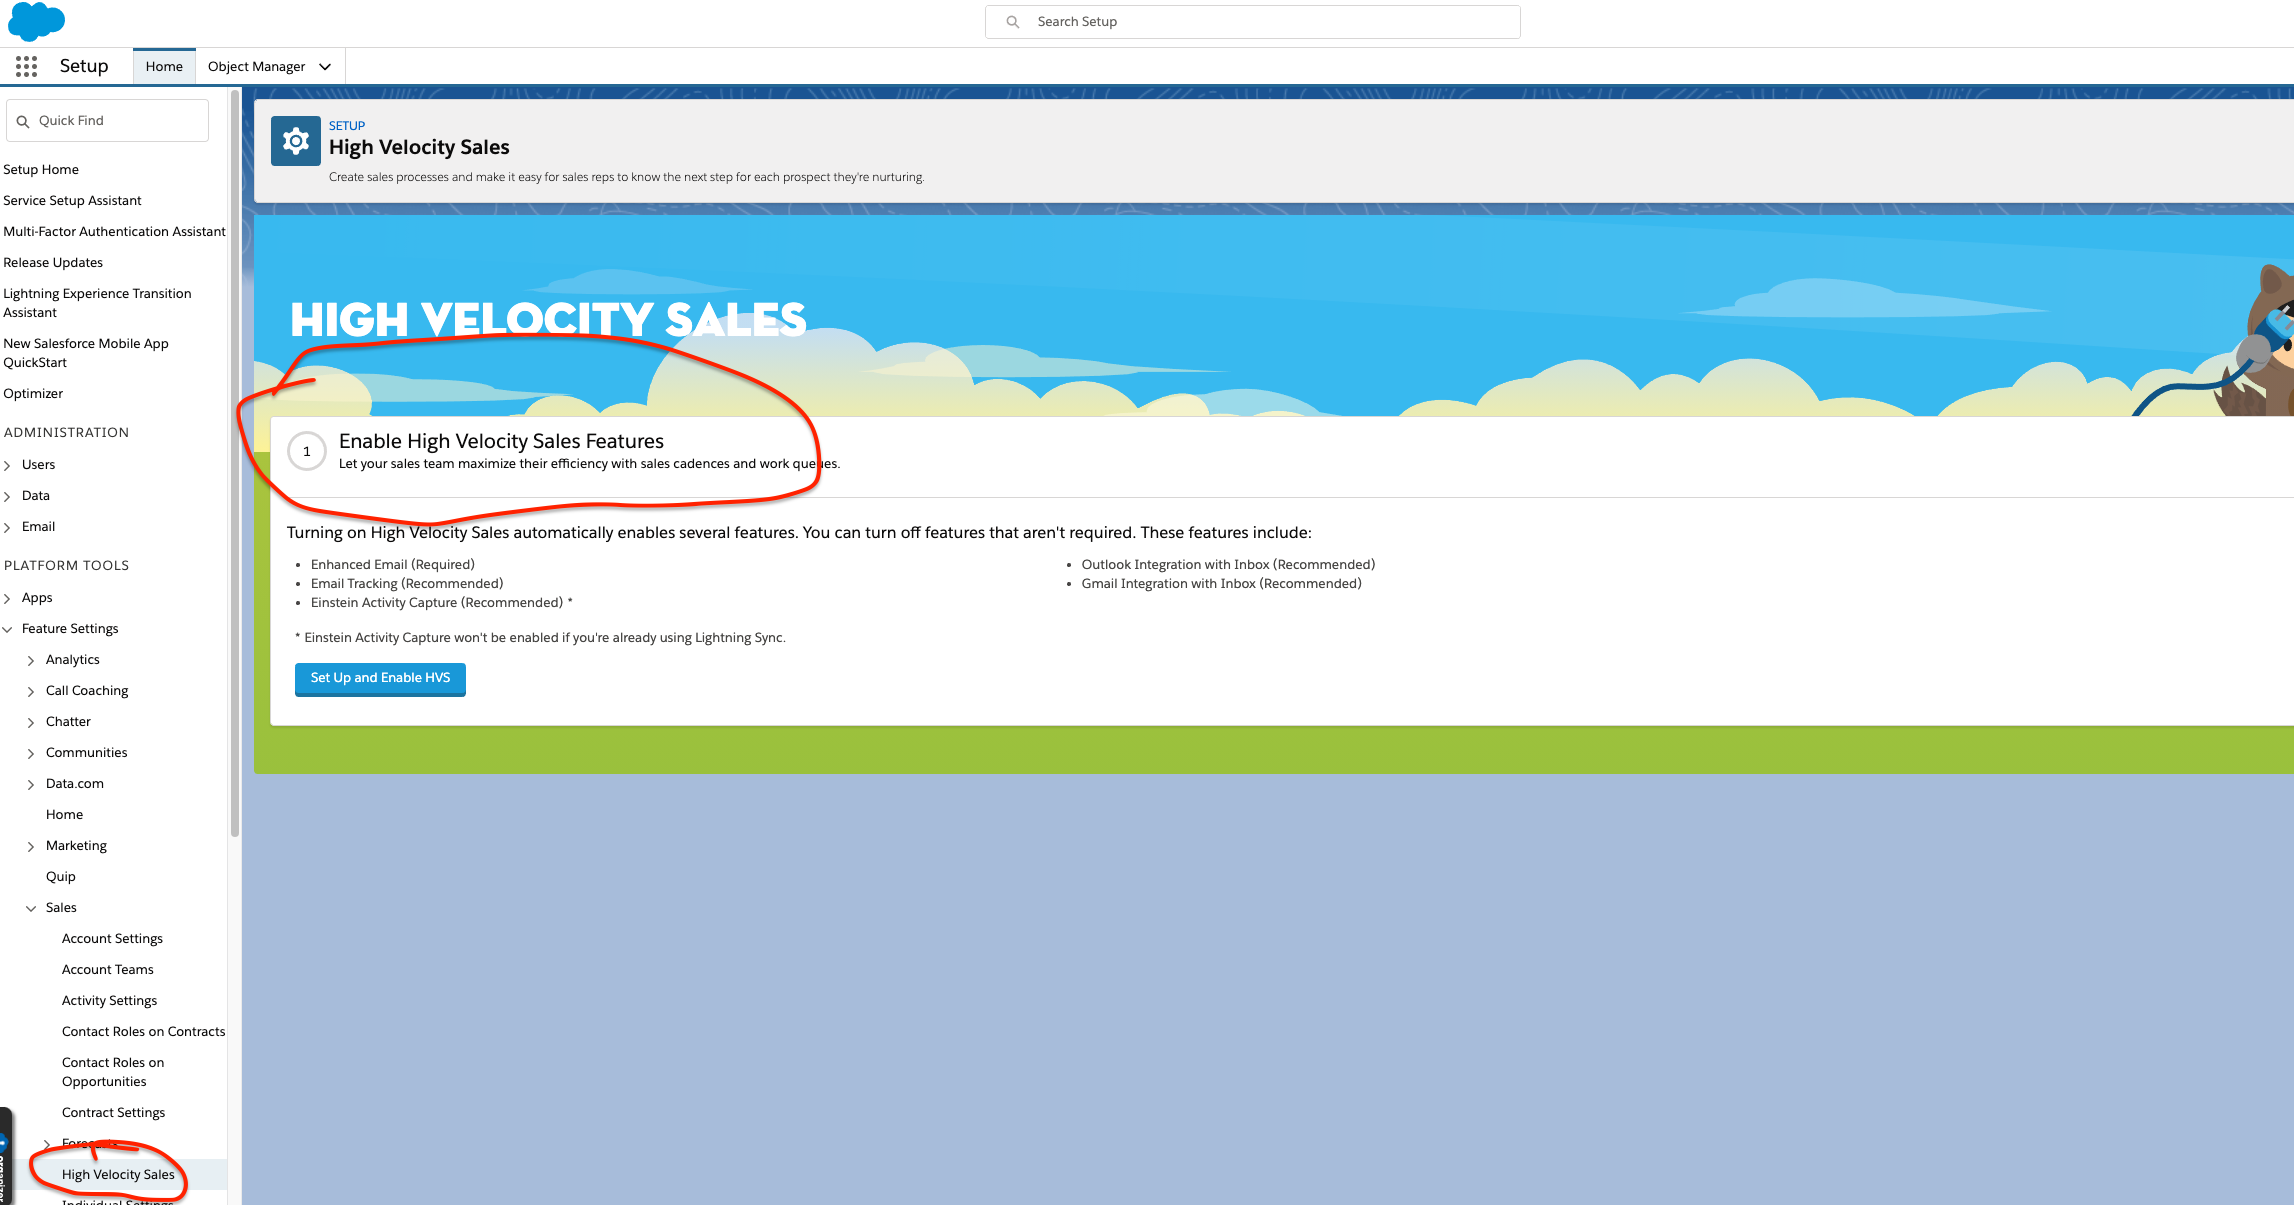Click the step 1 circle indicator
The width and height of the screenshot is (2294, 1205).
point(307,451)
